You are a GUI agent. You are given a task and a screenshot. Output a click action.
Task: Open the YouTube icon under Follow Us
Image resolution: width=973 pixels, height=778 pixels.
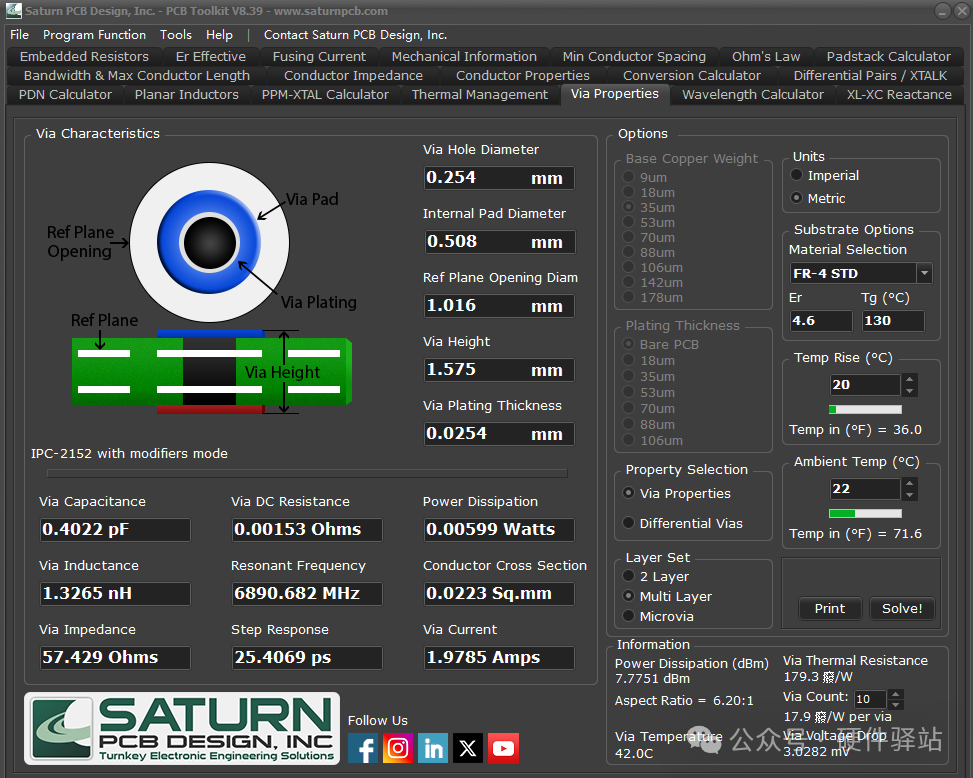click(x=503, y=748)
